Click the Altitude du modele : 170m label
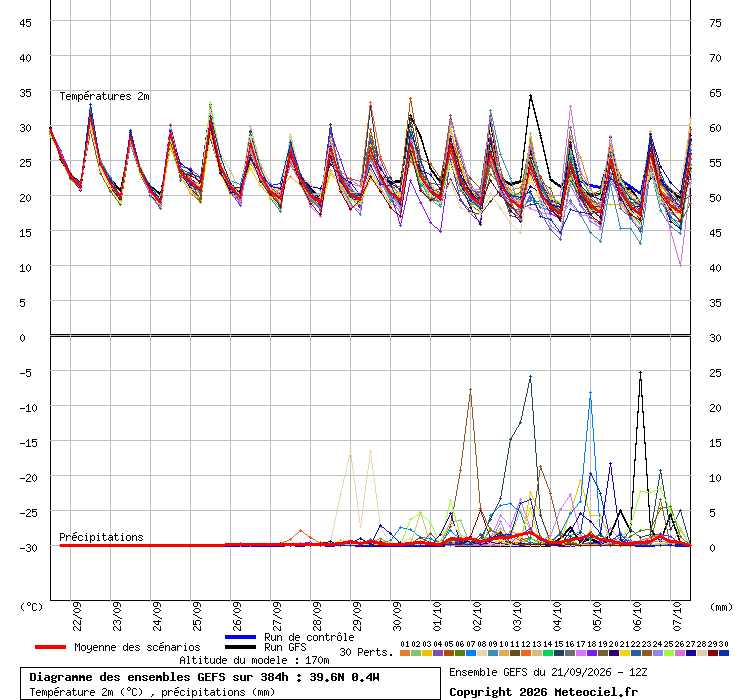The height and width of the screenshot is (700, 740). (x=254, y=660)
